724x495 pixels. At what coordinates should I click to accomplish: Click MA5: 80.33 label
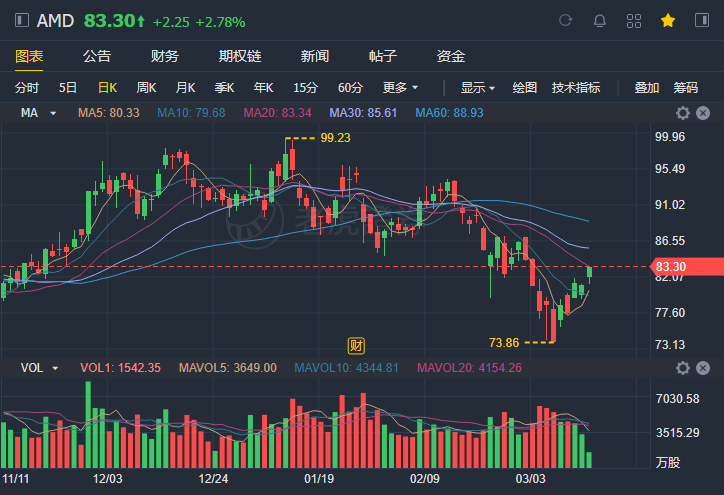click(x=109, y=113)
